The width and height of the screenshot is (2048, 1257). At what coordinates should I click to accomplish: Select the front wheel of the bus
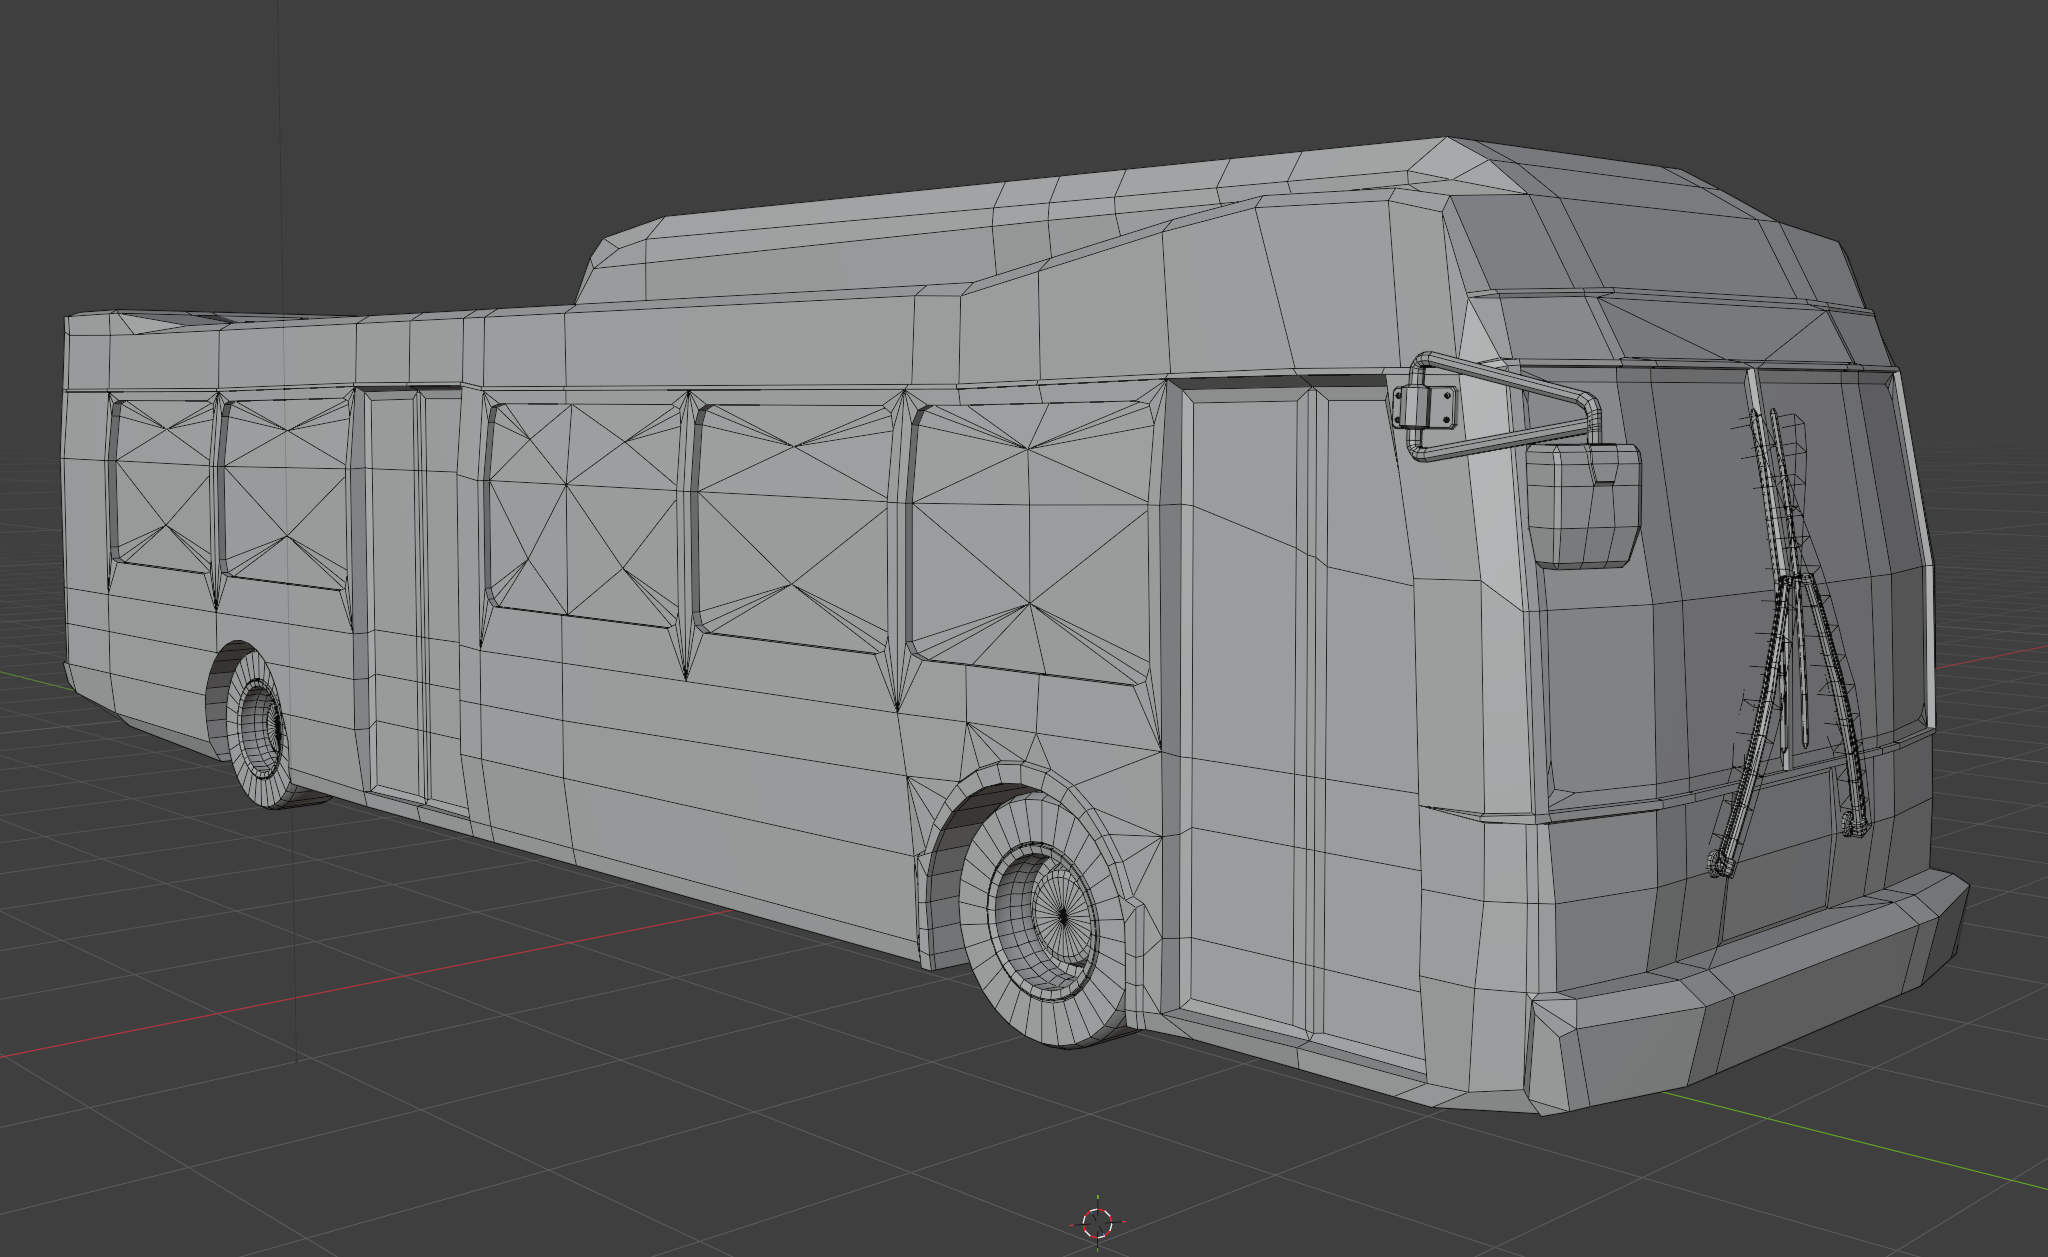tap(1043, 918)
